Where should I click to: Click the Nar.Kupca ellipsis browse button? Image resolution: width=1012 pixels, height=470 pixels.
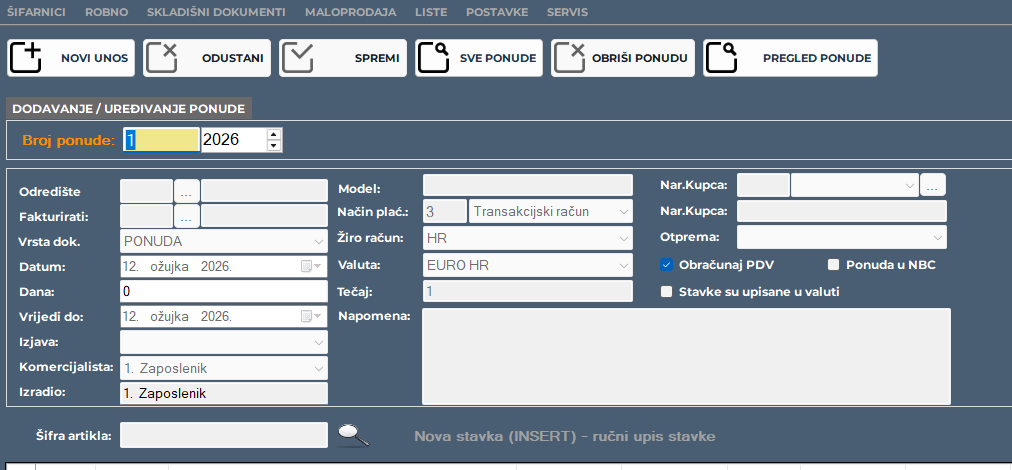933,185
